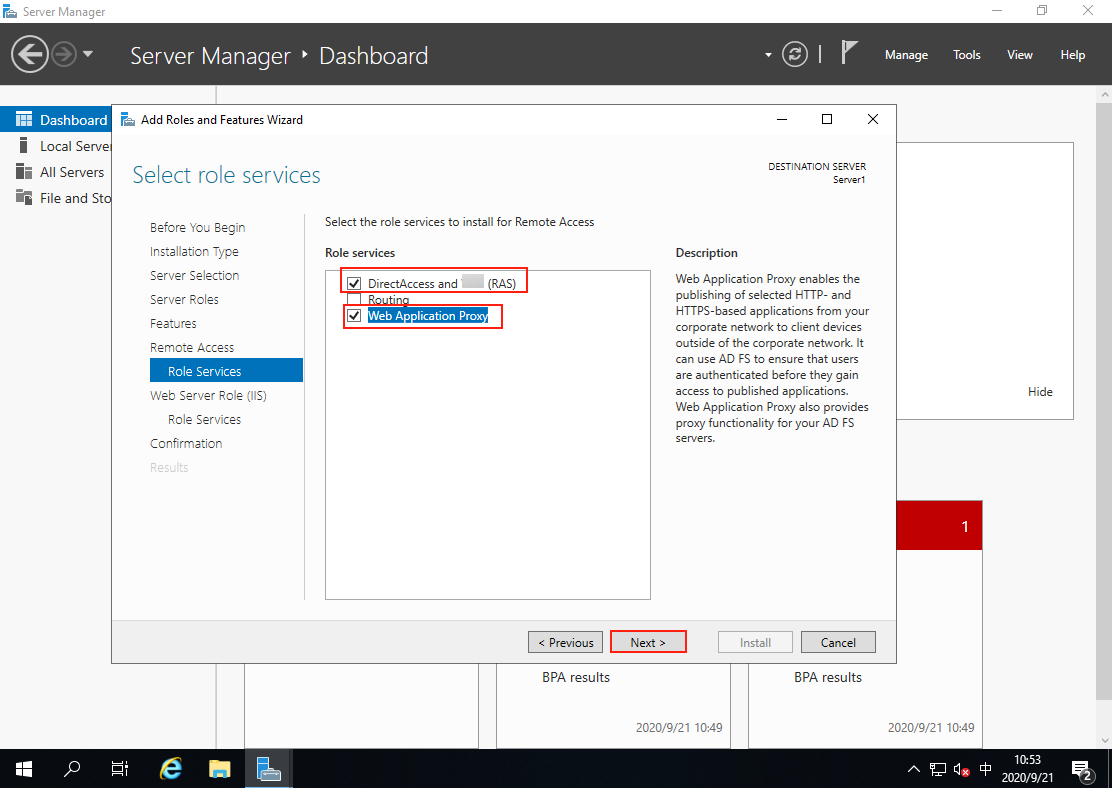Check the Routing role service checkbox
Viewport: 1112px width, 788px height.
click(354, 299)
